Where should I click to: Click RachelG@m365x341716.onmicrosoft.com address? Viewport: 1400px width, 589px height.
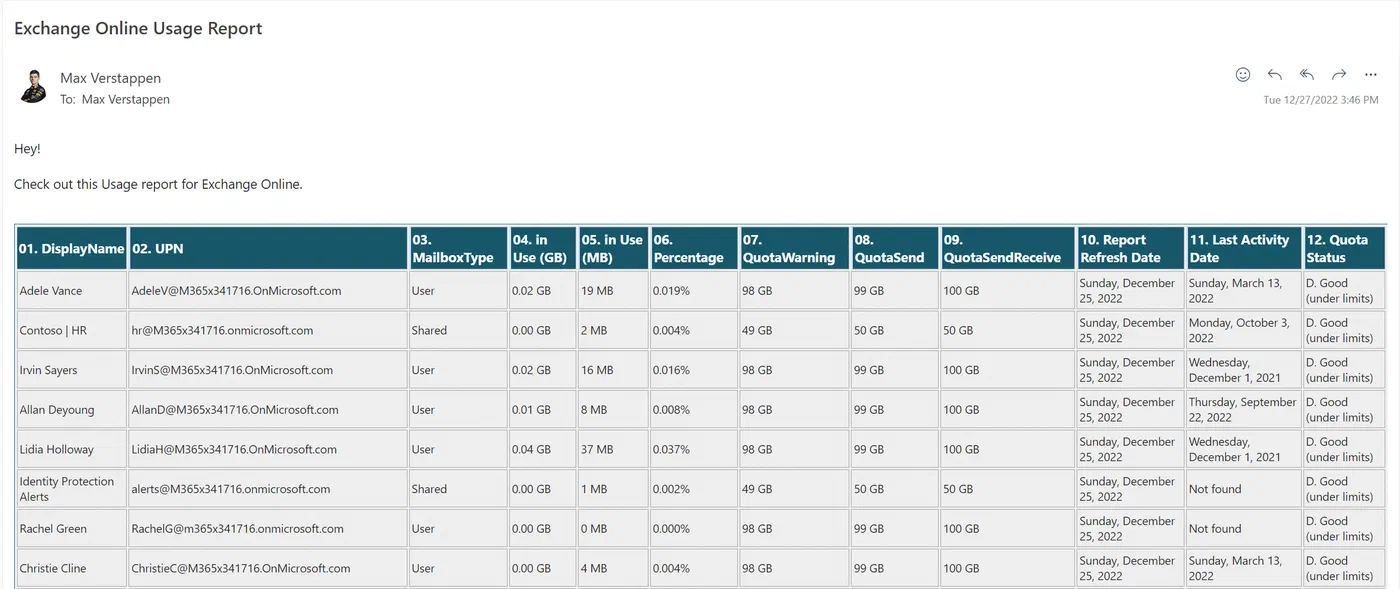tap(238, 529)
